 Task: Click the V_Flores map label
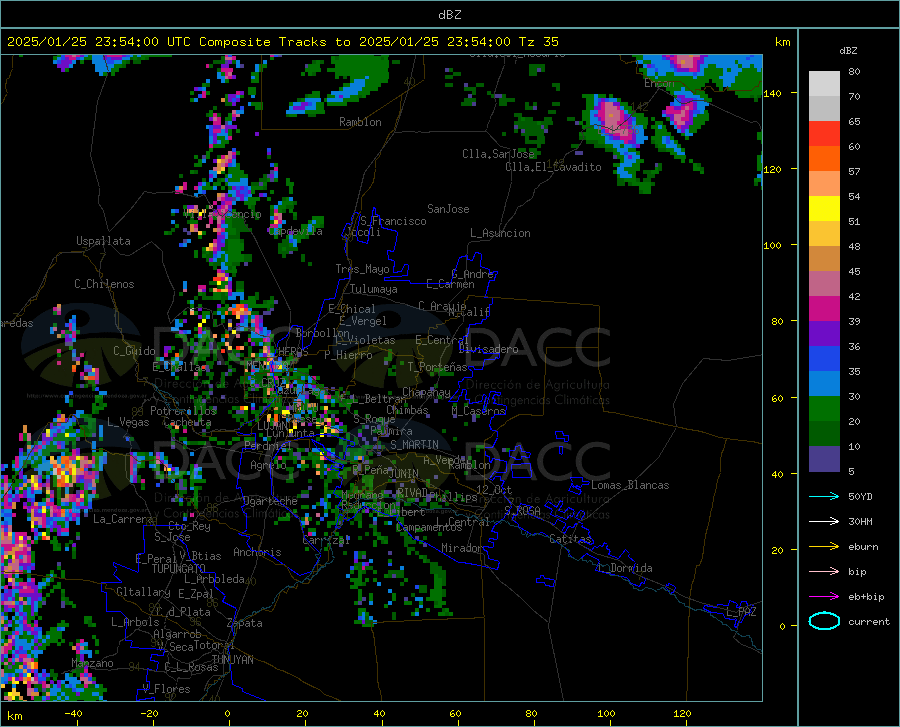[x=166, y=689]
